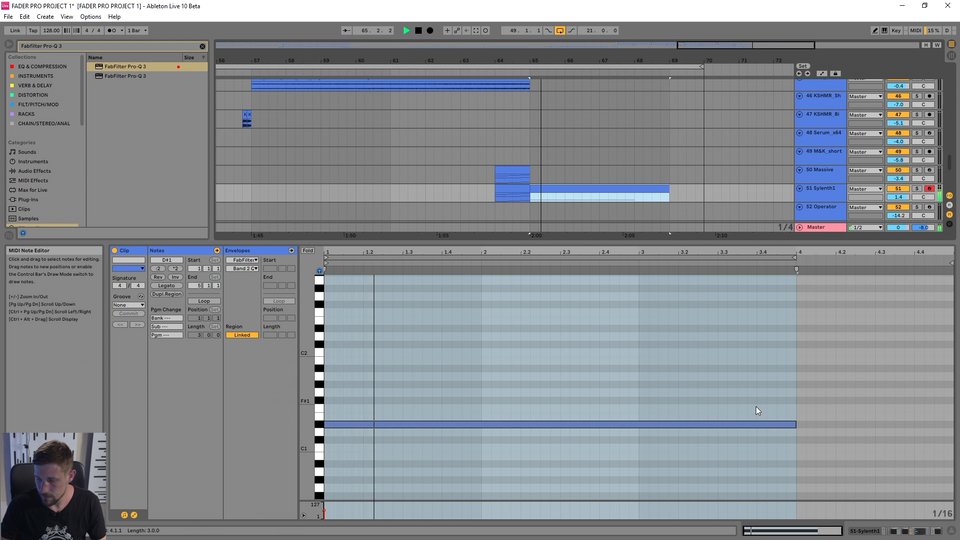This screenshot has height=540, width=960.
Task: Arm track 52 Operator for recording
Action: 929,207
